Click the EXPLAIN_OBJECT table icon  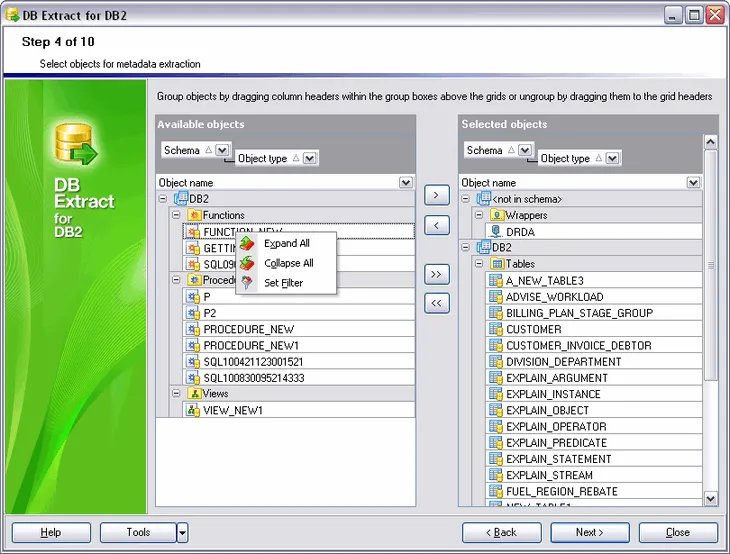click(495, 410)
